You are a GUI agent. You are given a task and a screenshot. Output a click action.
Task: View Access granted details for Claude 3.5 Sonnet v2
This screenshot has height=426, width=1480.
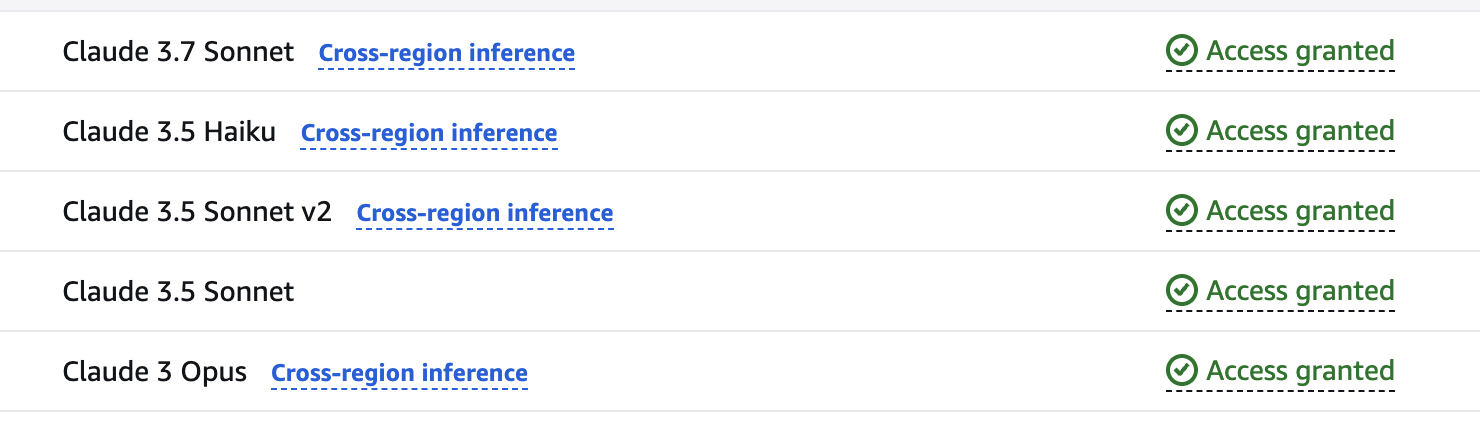click(x=1300, y=211)
